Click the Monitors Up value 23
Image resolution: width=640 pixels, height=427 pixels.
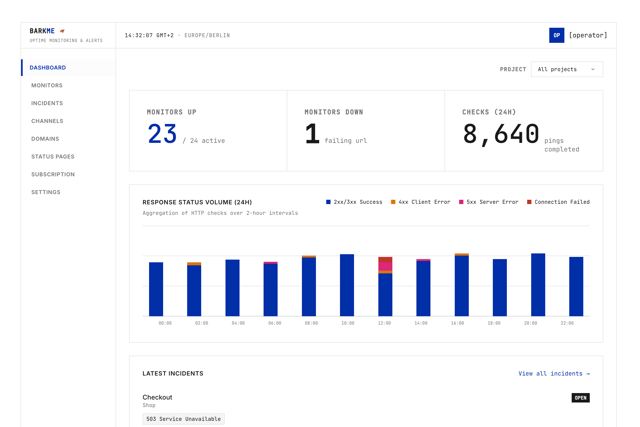tap(162, 134)
